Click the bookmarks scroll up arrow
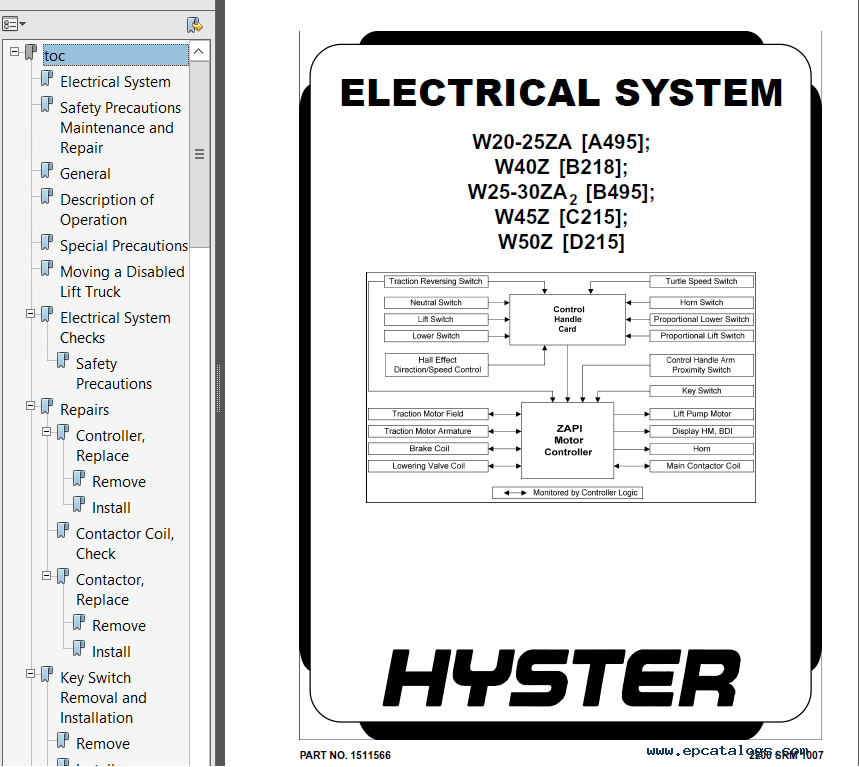The height and width of the screenshot is (767, 859). tap(199, 51)
